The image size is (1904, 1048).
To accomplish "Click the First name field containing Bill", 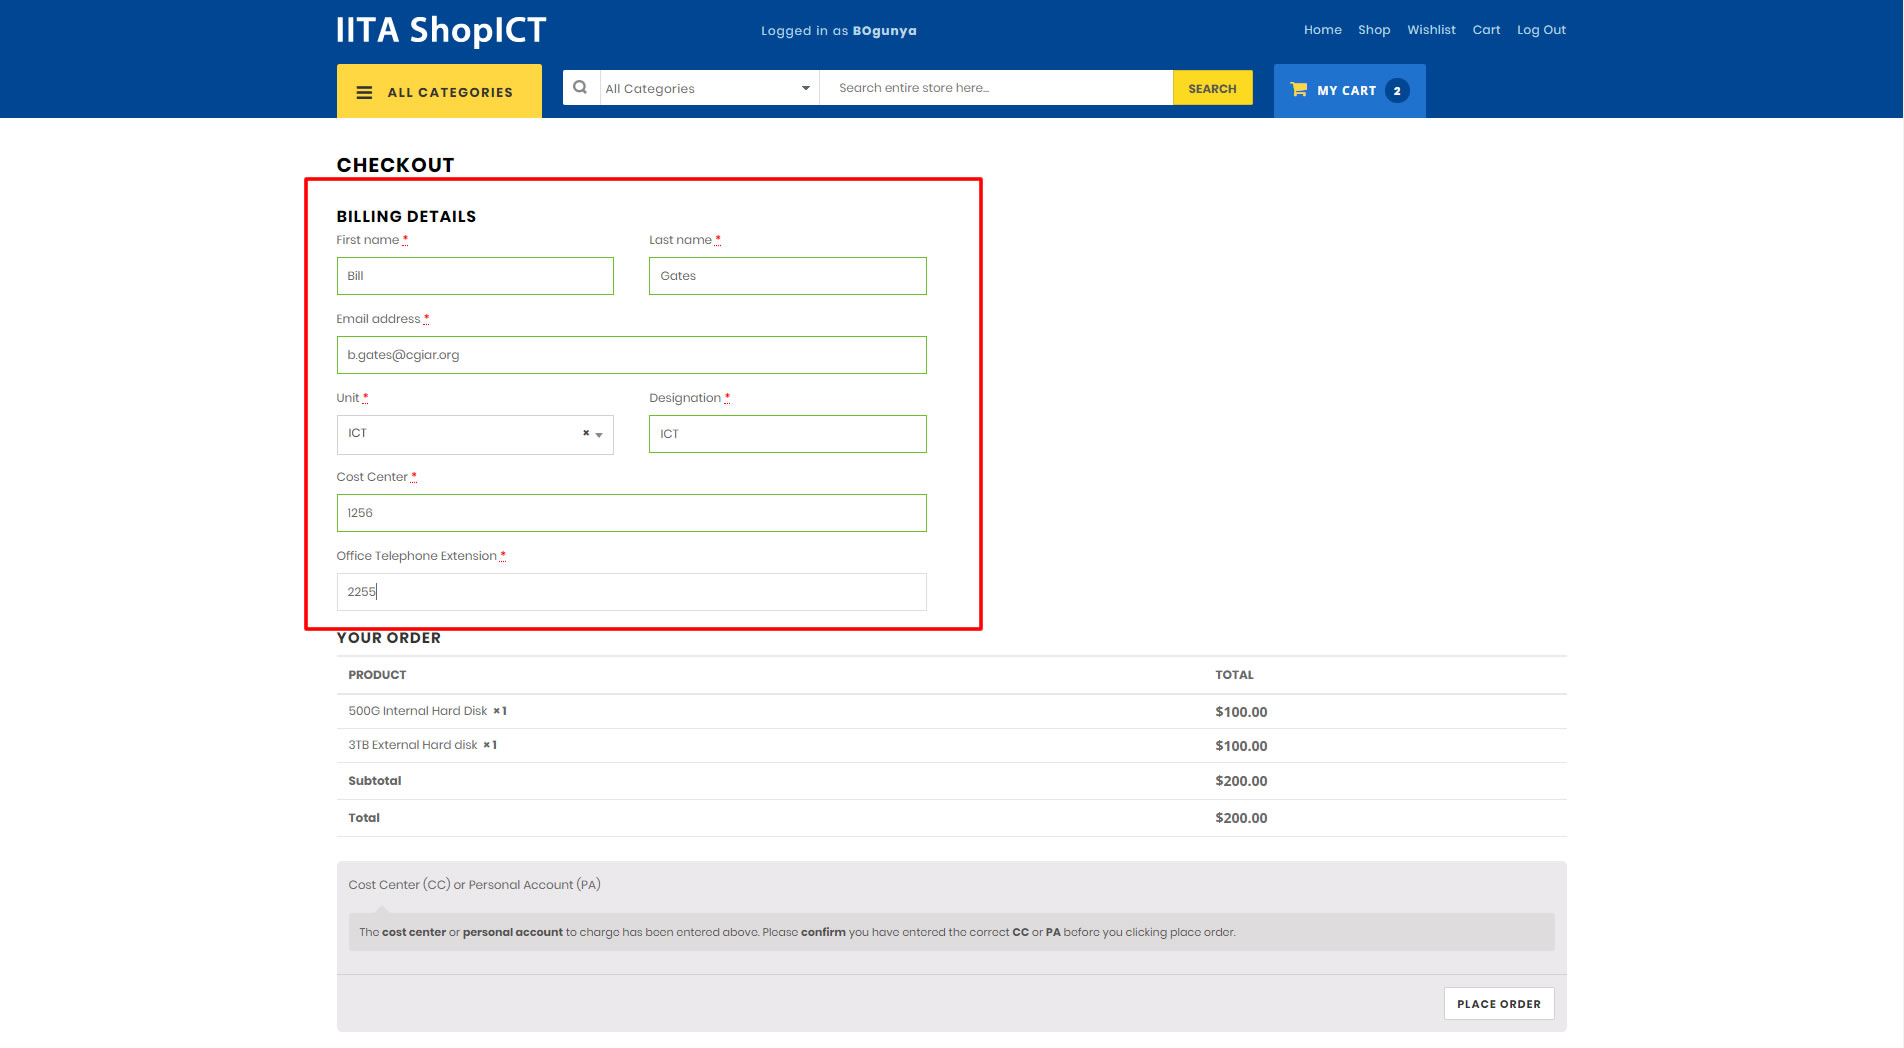I will pos(475,276).
